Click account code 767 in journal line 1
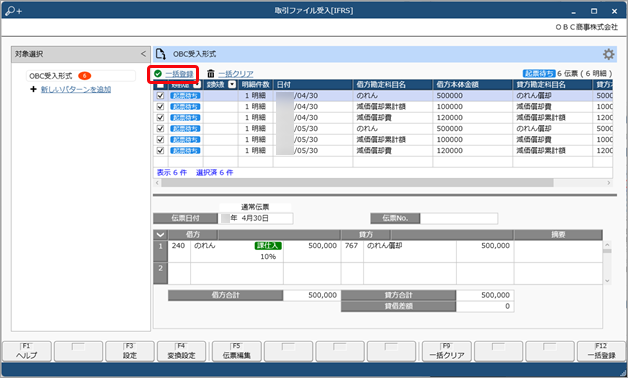The image size is (628, 378). pos(351,245)
